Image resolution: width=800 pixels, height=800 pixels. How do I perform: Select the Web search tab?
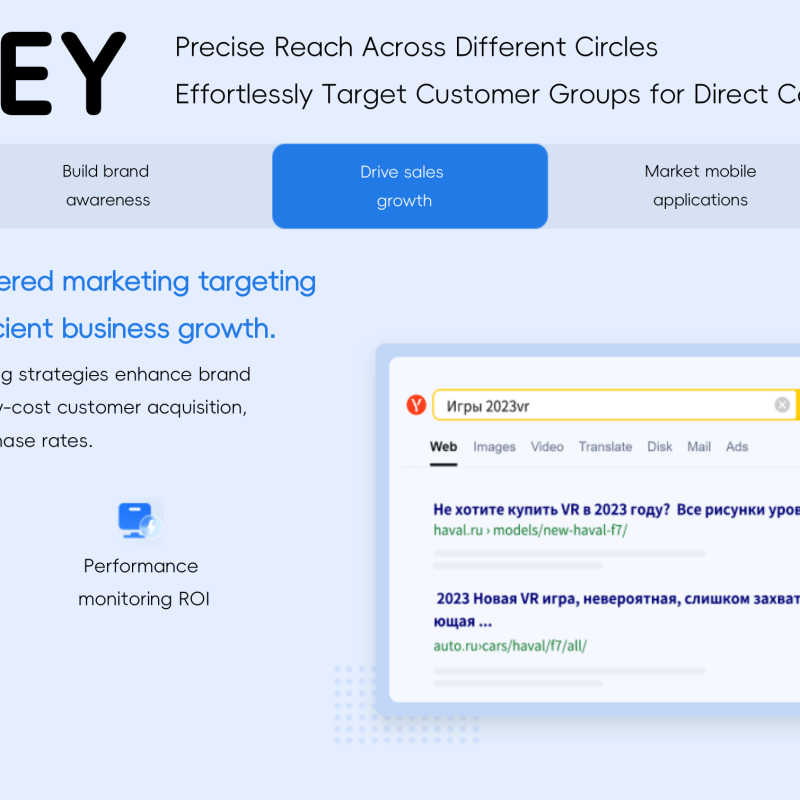pos(442,447)
